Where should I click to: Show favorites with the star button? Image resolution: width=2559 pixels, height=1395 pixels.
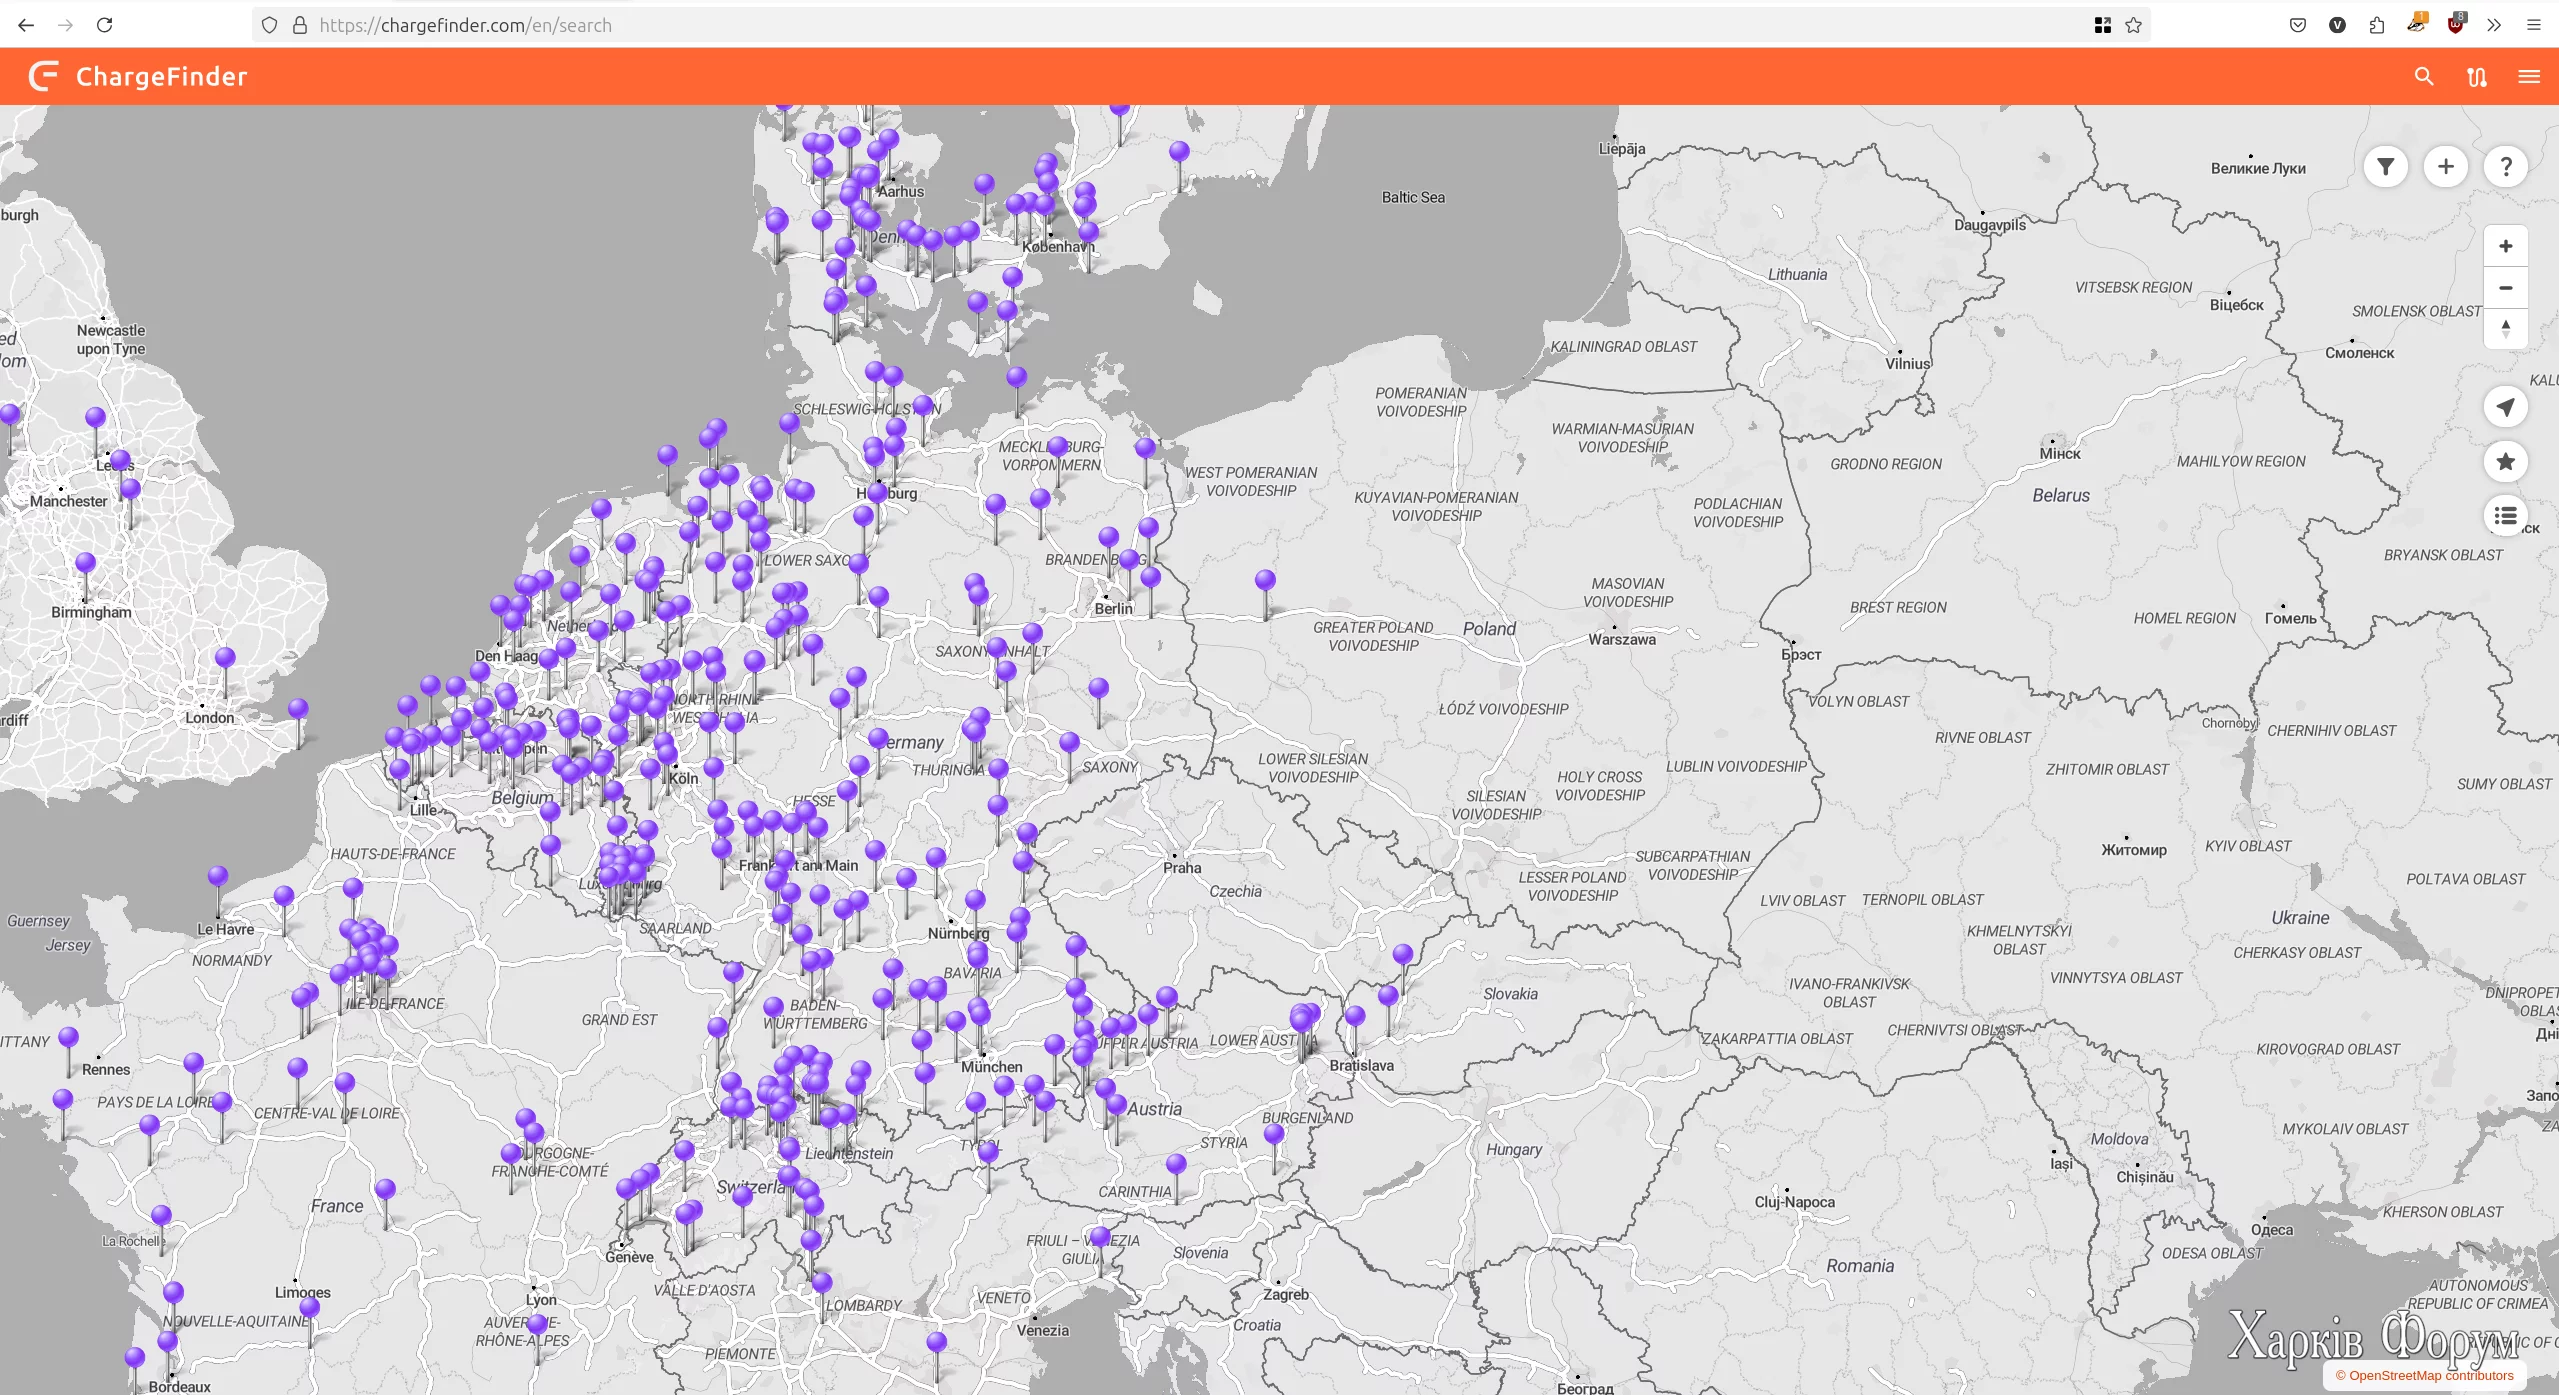pyautogui.click(x=2505, y=461)
